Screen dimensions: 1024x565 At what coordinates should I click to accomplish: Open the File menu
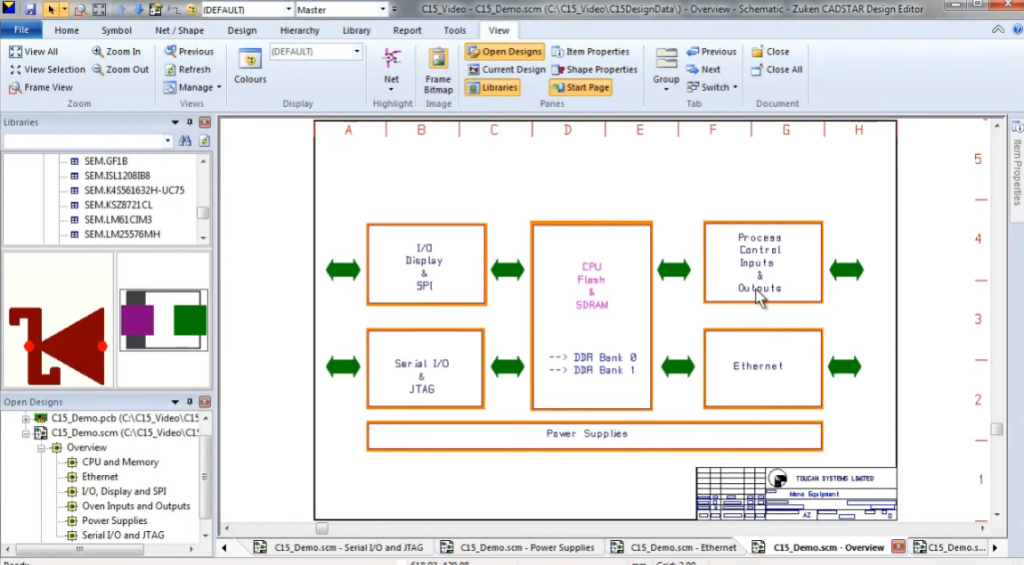(22, 30)
